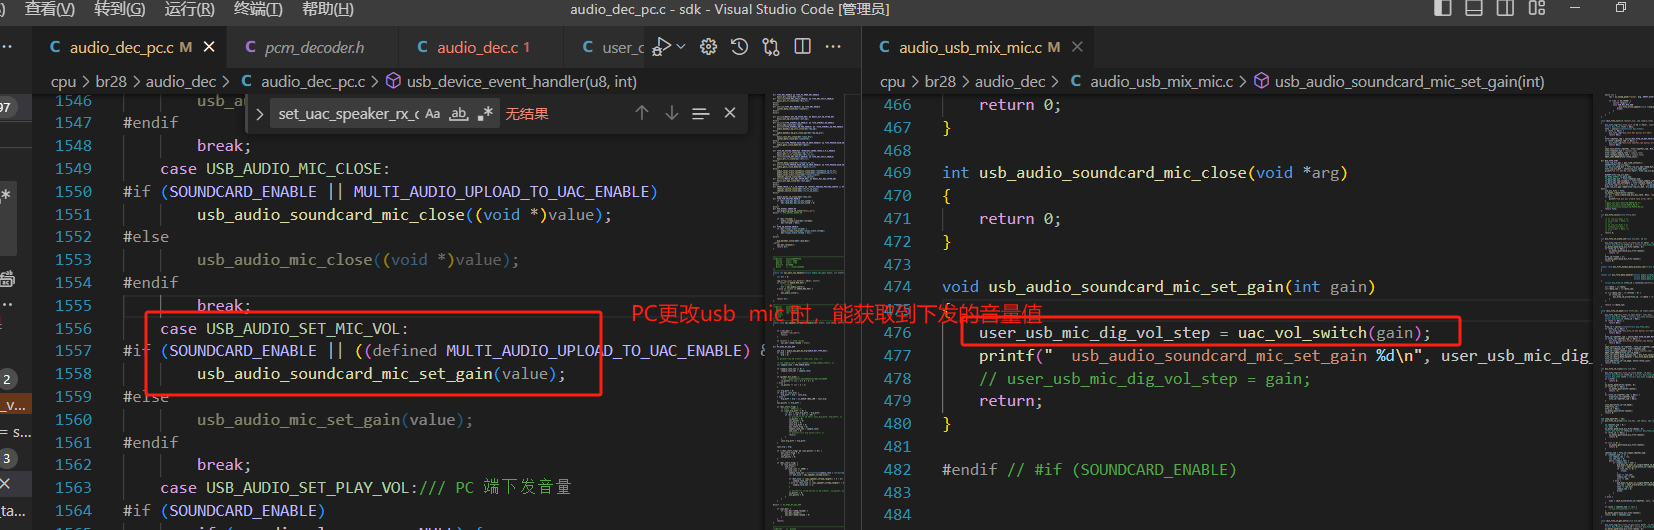Open the 帮助(H) menu

(328, 9)
